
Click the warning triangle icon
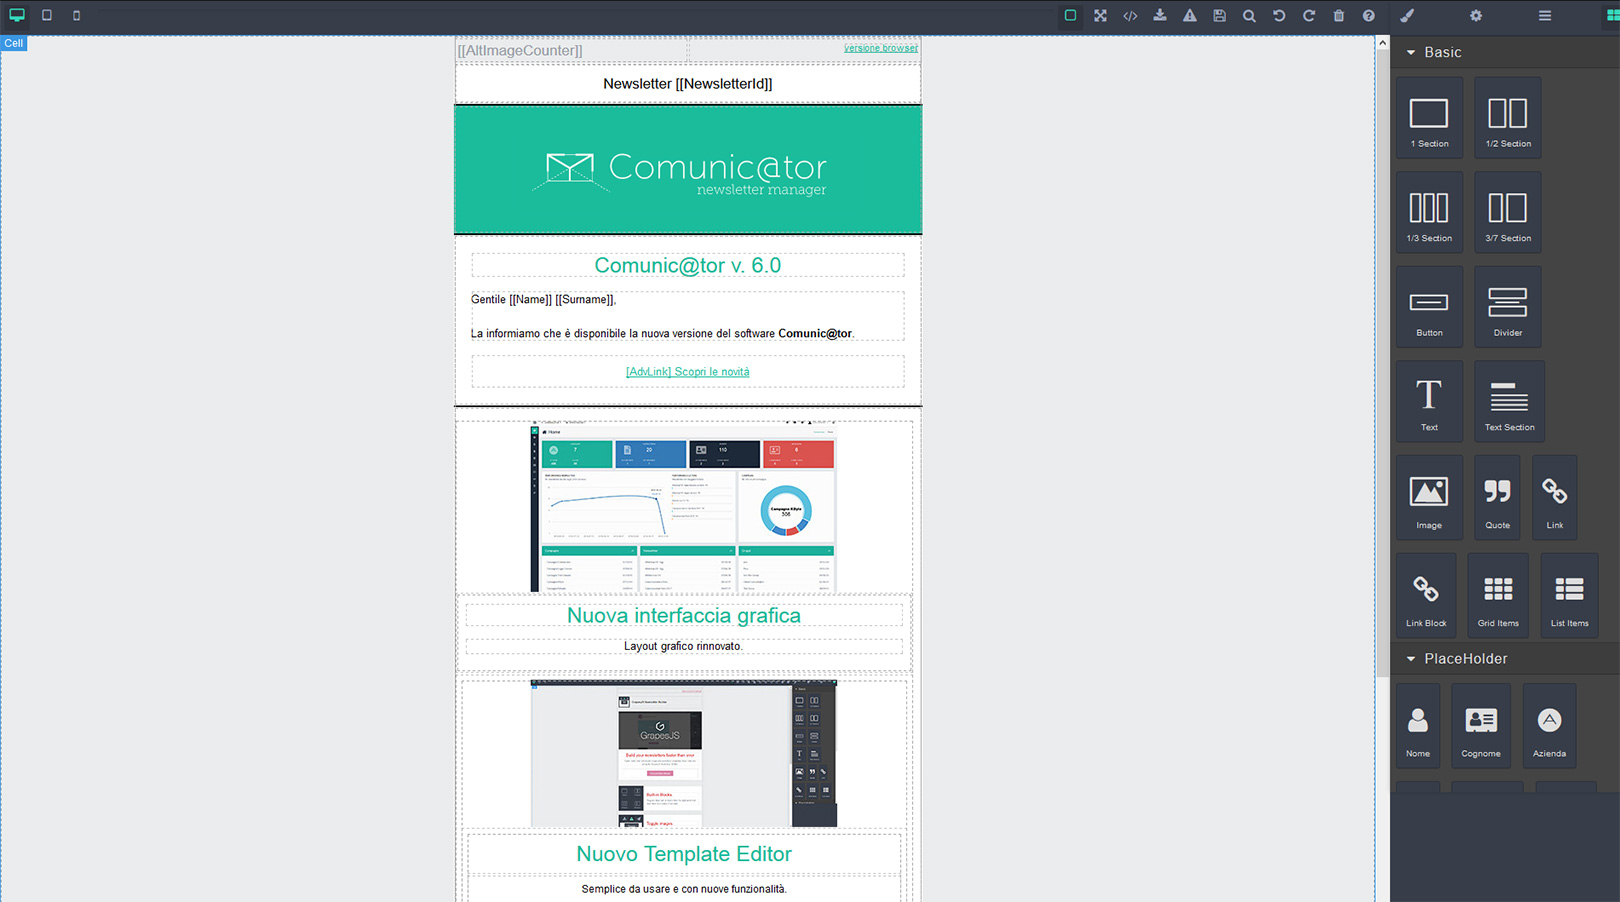point(1190,15)
